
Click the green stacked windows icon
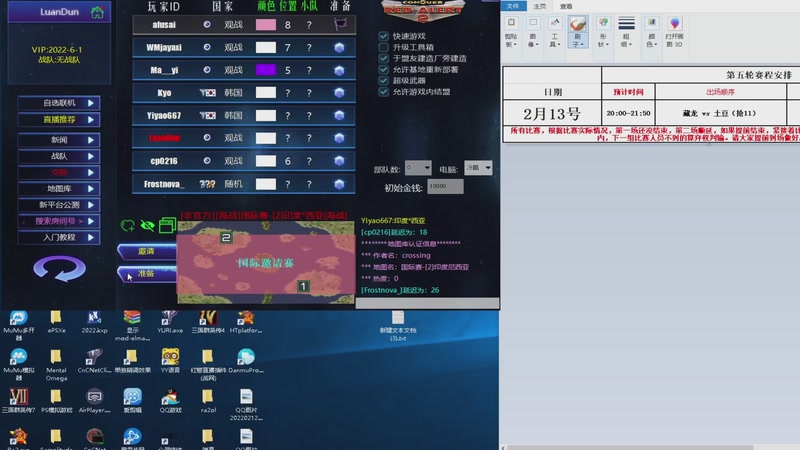tap(167, 225)
